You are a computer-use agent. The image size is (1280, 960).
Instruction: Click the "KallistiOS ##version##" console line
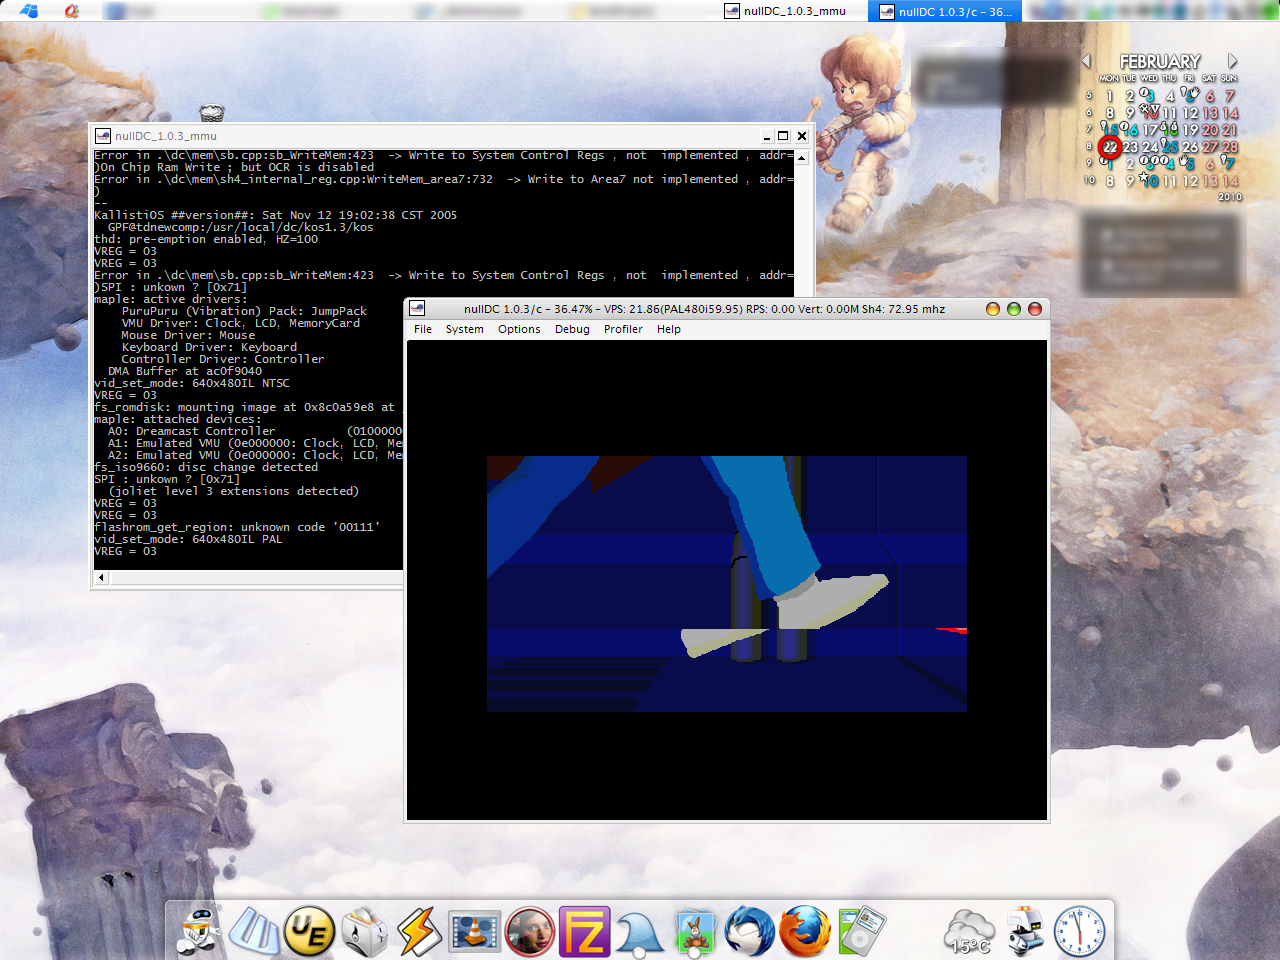(275, 215)
